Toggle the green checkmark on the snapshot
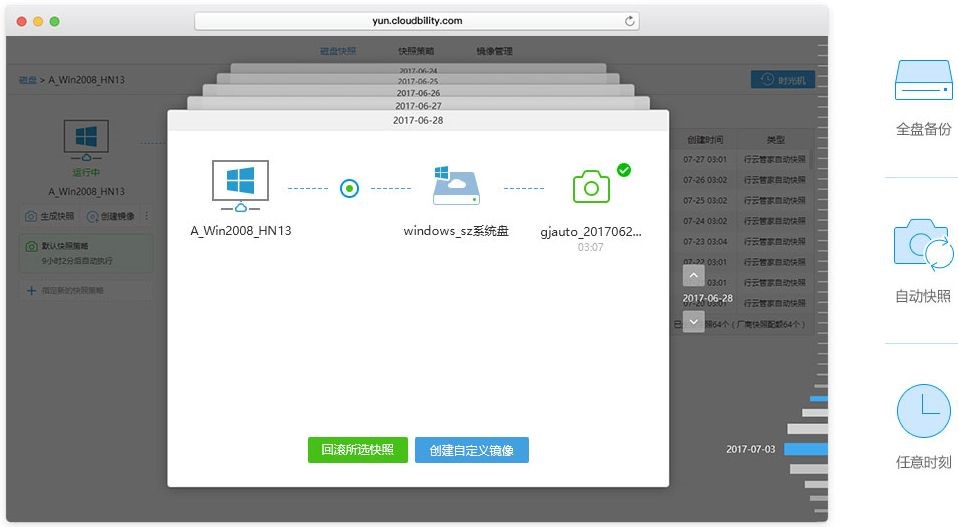This screenshot has width=958, height=527. tap(624, 170)
